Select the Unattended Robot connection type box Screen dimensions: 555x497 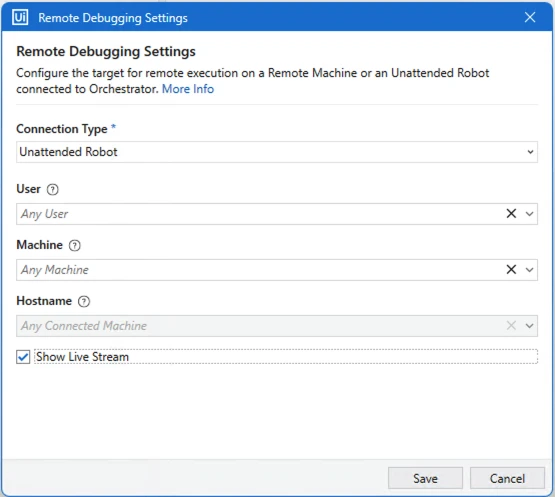(x=277, y=152)
